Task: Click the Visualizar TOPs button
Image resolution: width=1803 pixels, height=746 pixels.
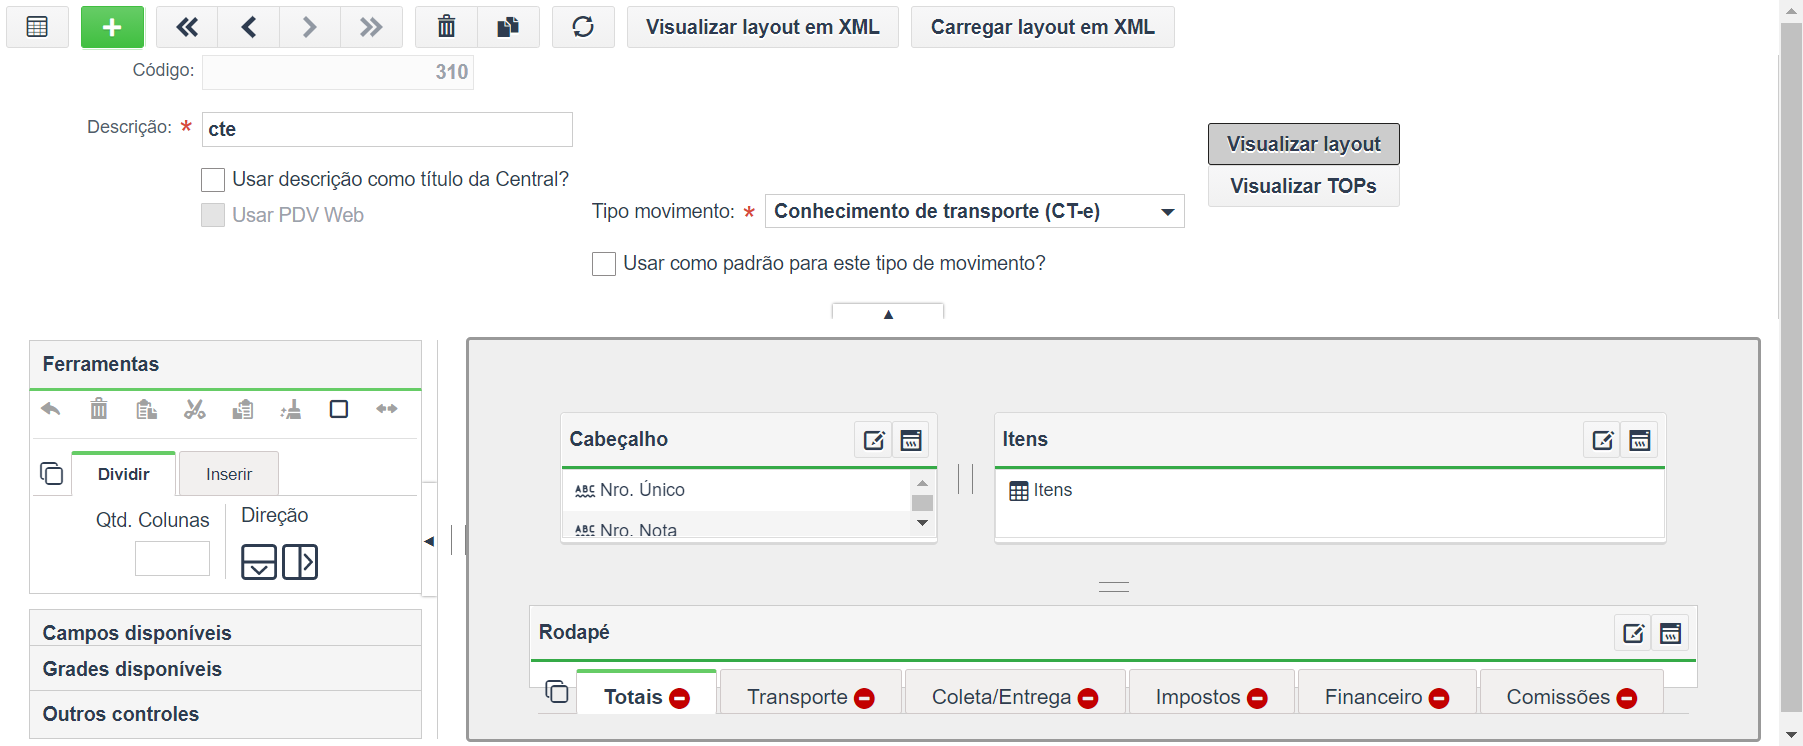Action: [x=1303, y=186]
